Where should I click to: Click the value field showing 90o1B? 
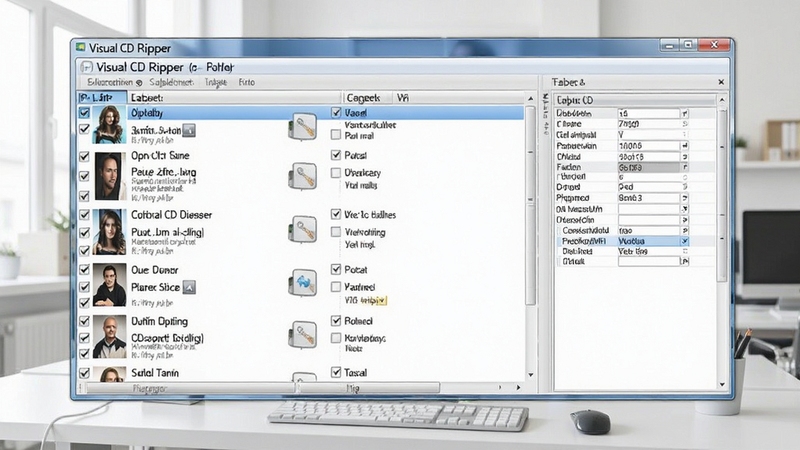tap(649, 157)
